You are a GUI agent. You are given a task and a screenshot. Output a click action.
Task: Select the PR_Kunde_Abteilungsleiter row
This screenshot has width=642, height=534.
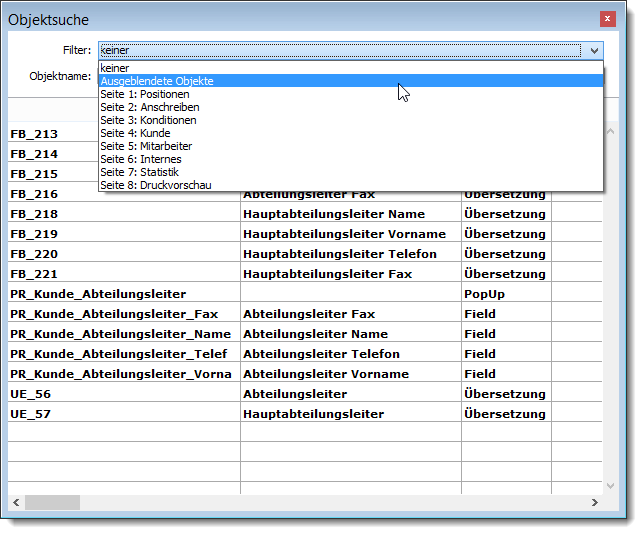click(98, 294)
